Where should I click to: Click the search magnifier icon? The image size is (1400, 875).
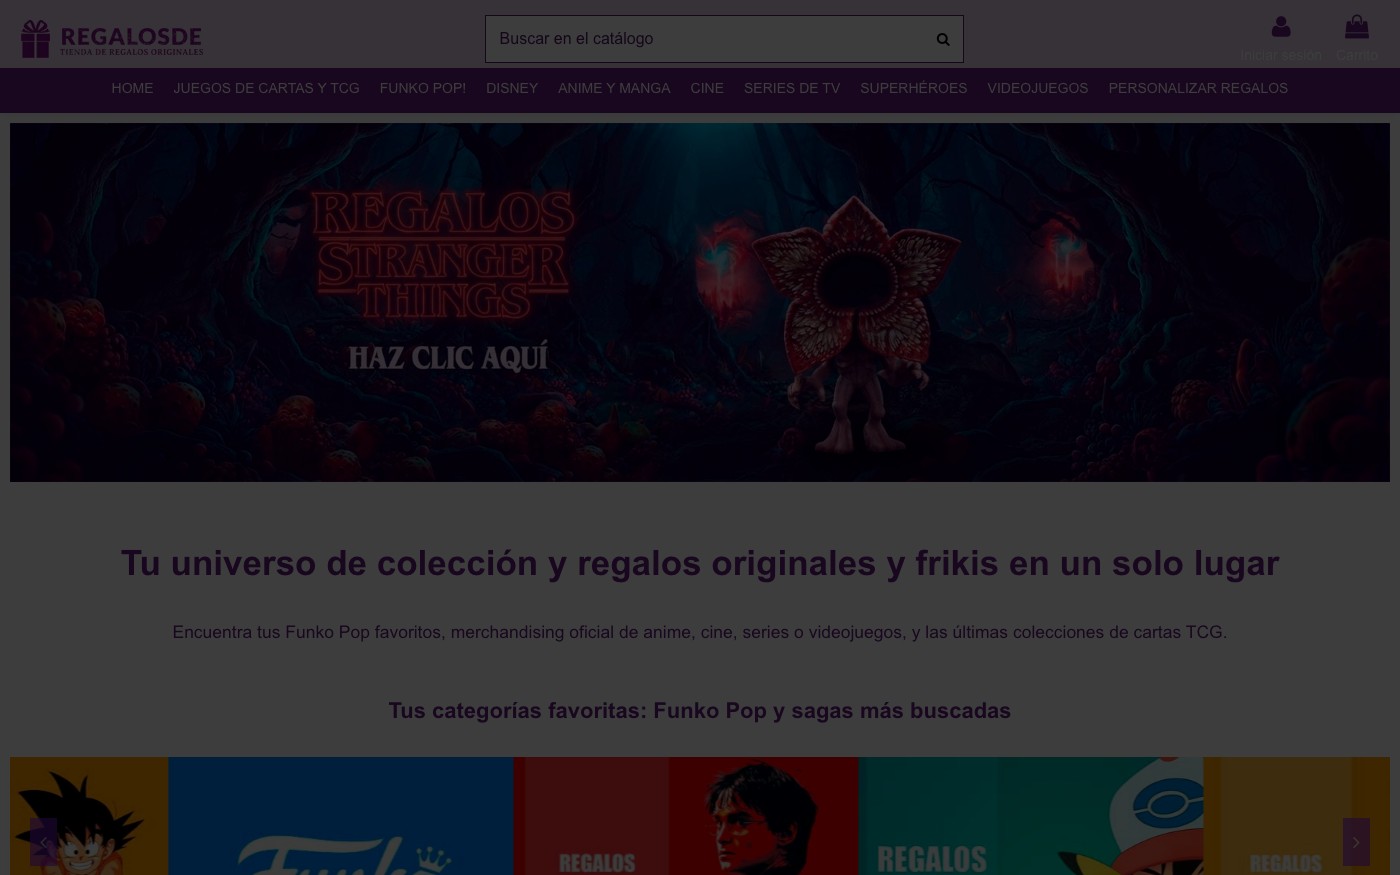tap(942, 39)
